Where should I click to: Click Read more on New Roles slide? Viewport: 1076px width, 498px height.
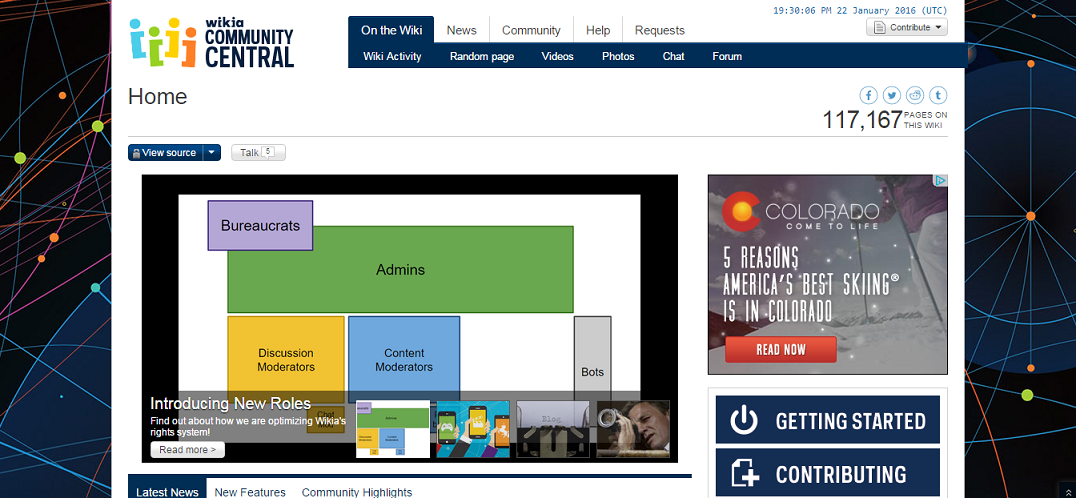(187, 450)
